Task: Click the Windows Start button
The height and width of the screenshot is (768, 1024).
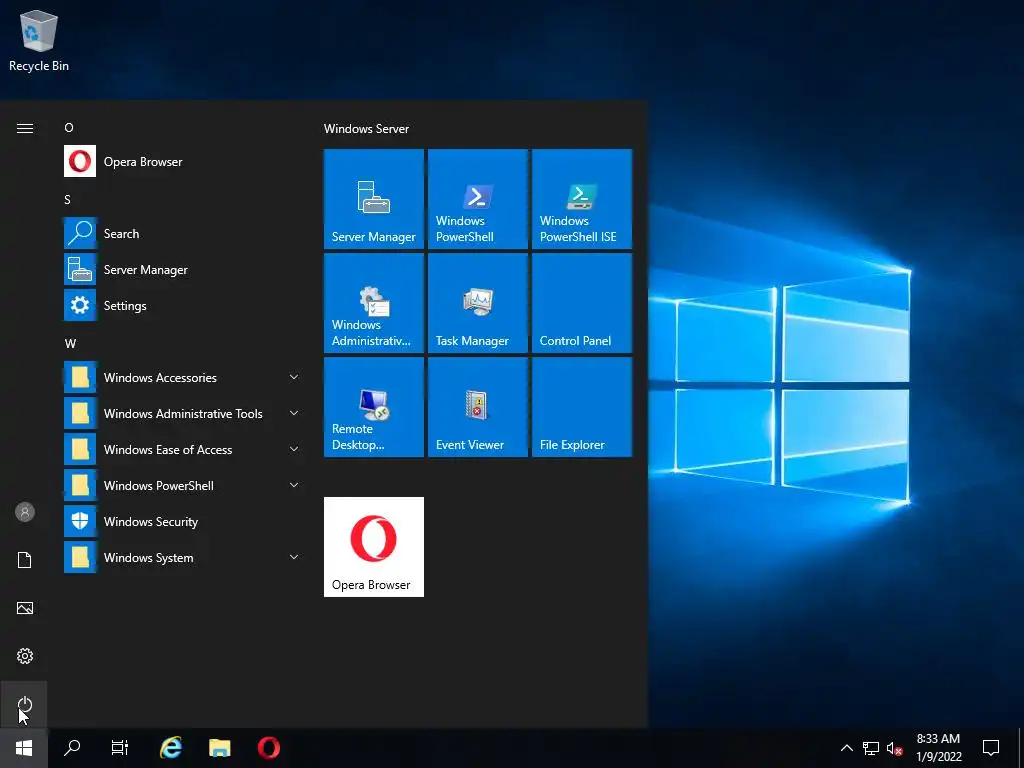Action: (x=24, y=748)
